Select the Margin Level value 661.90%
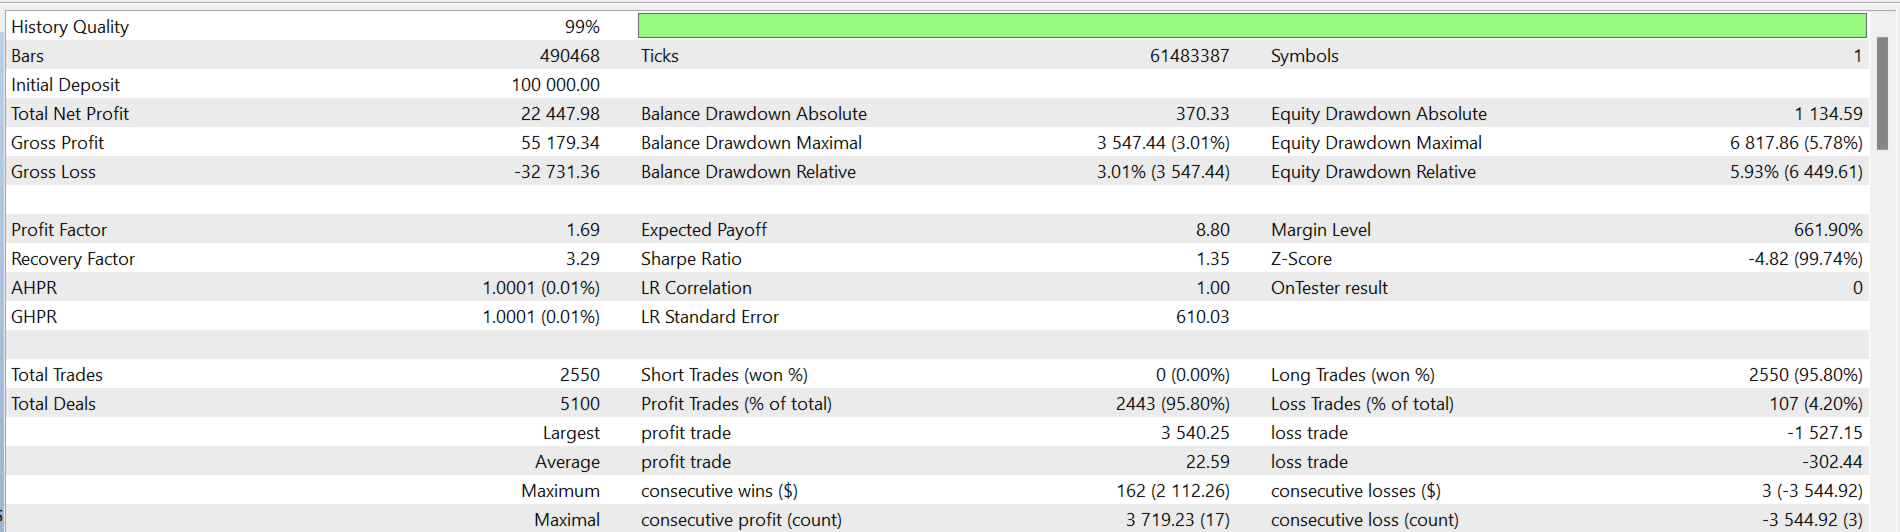 (x=1828, y=230)
